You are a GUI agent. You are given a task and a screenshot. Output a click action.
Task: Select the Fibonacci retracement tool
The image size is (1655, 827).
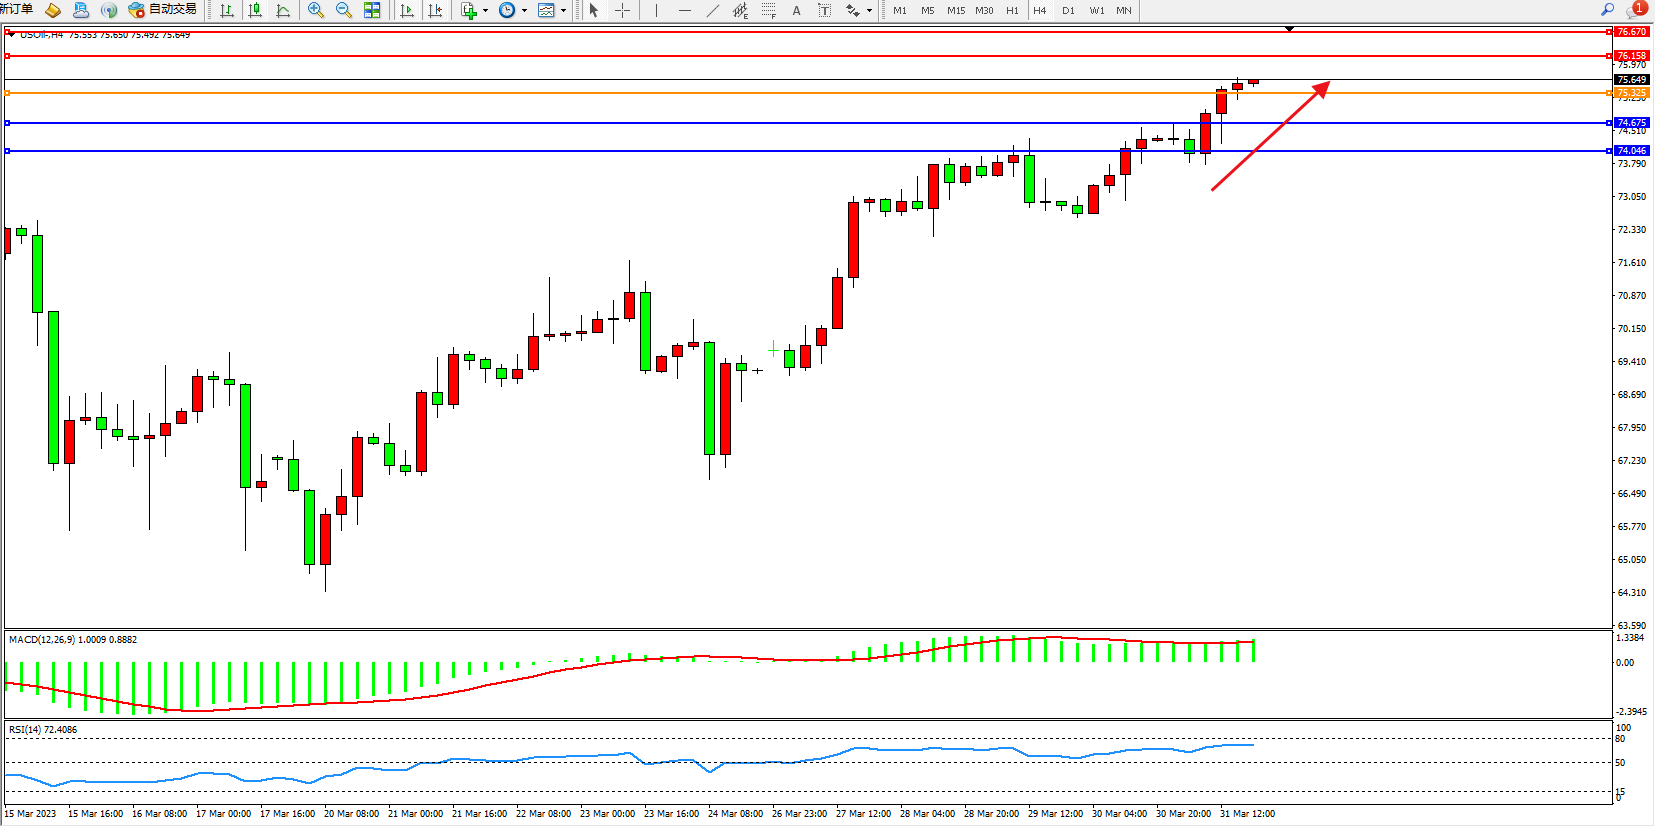pos(768,10)
